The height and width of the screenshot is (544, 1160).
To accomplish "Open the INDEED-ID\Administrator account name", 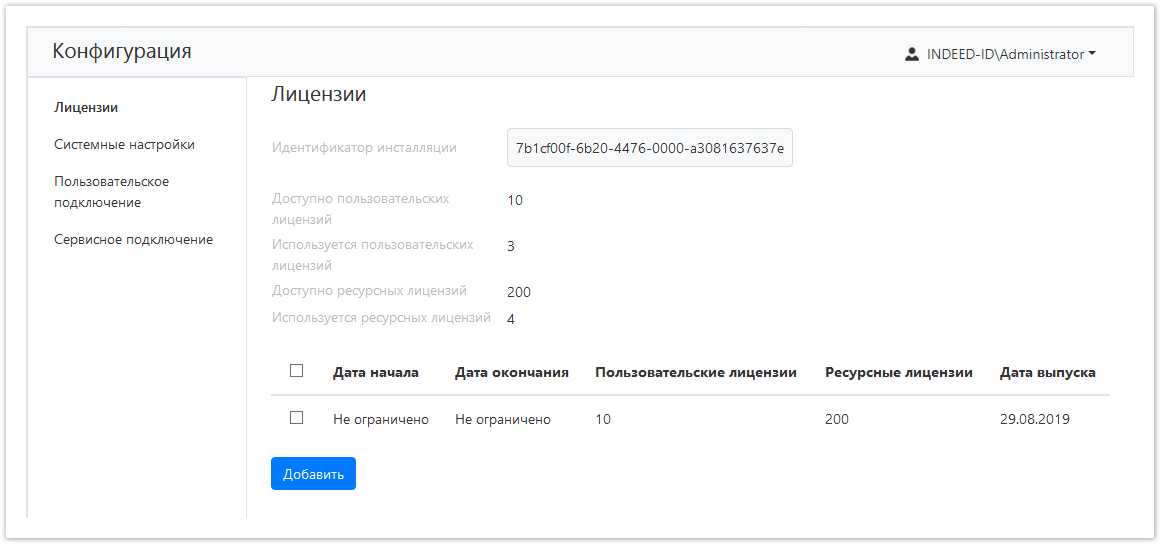I will (x=1004, y=54).
